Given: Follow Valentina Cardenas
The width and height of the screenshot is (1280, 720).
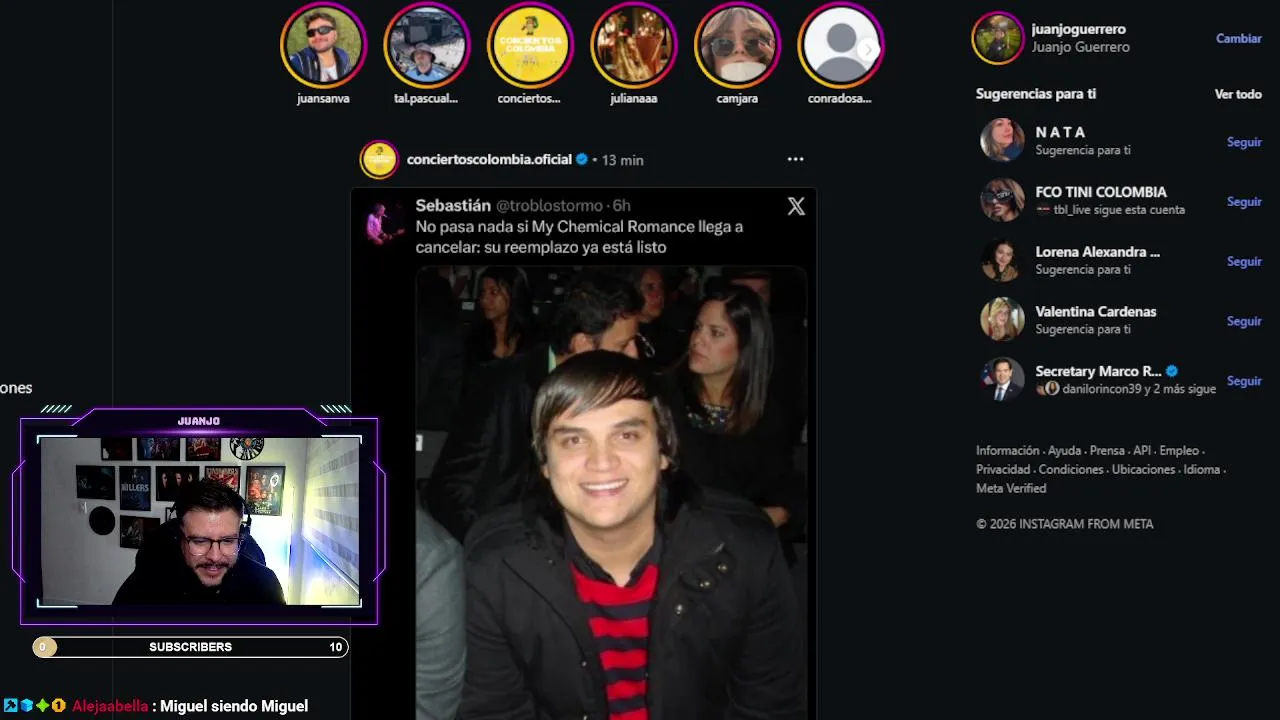Looking at the screenshot, I should pyautogui.click(x=1244, y=321).
